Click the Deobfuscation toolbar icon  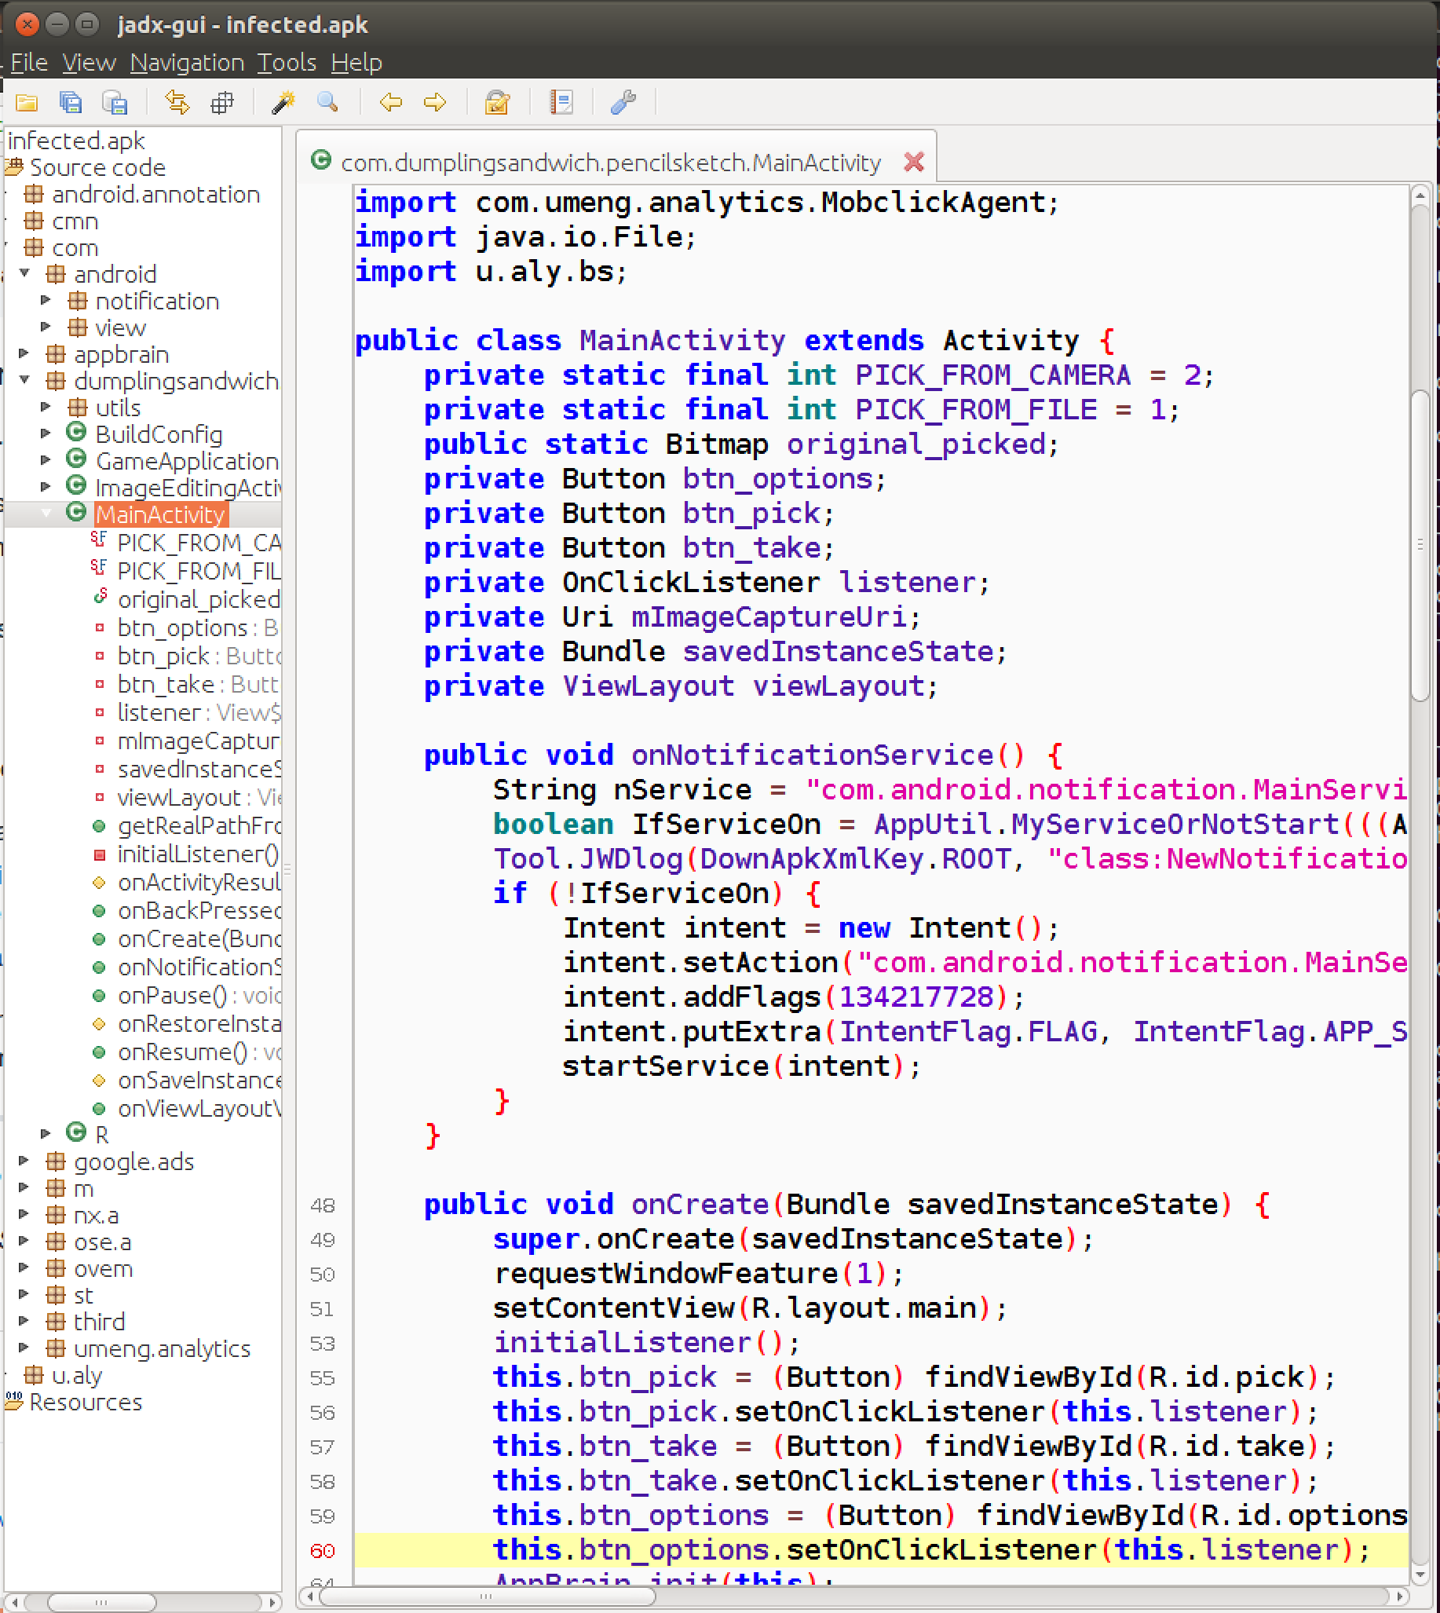[497, 102]
